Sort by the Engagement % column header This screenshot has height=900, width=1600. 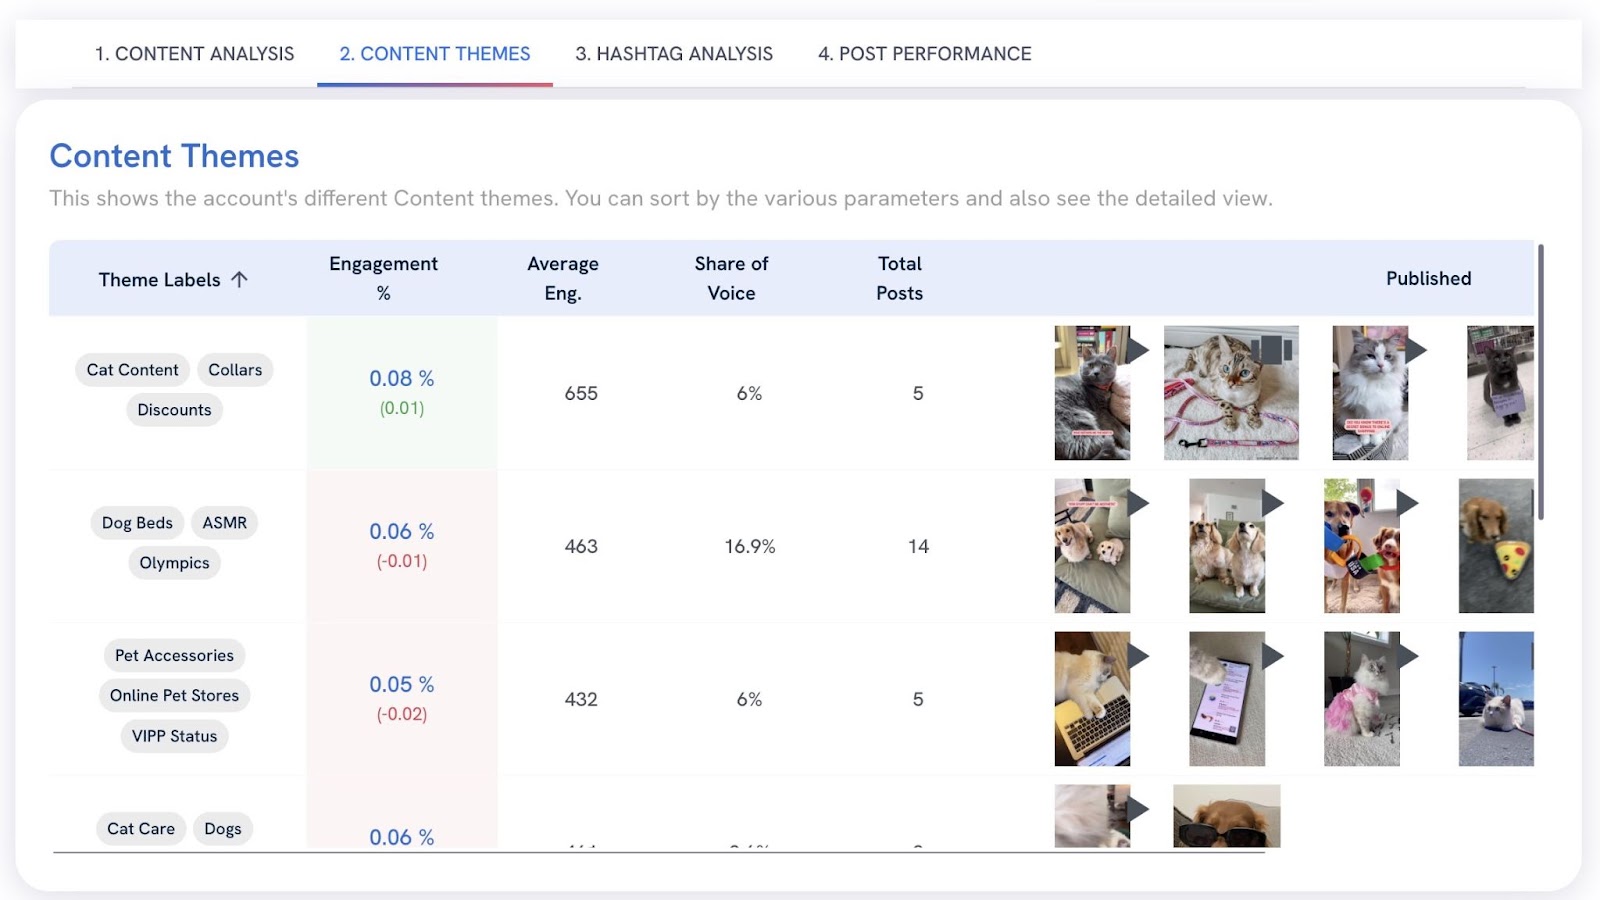pos(383,278)
